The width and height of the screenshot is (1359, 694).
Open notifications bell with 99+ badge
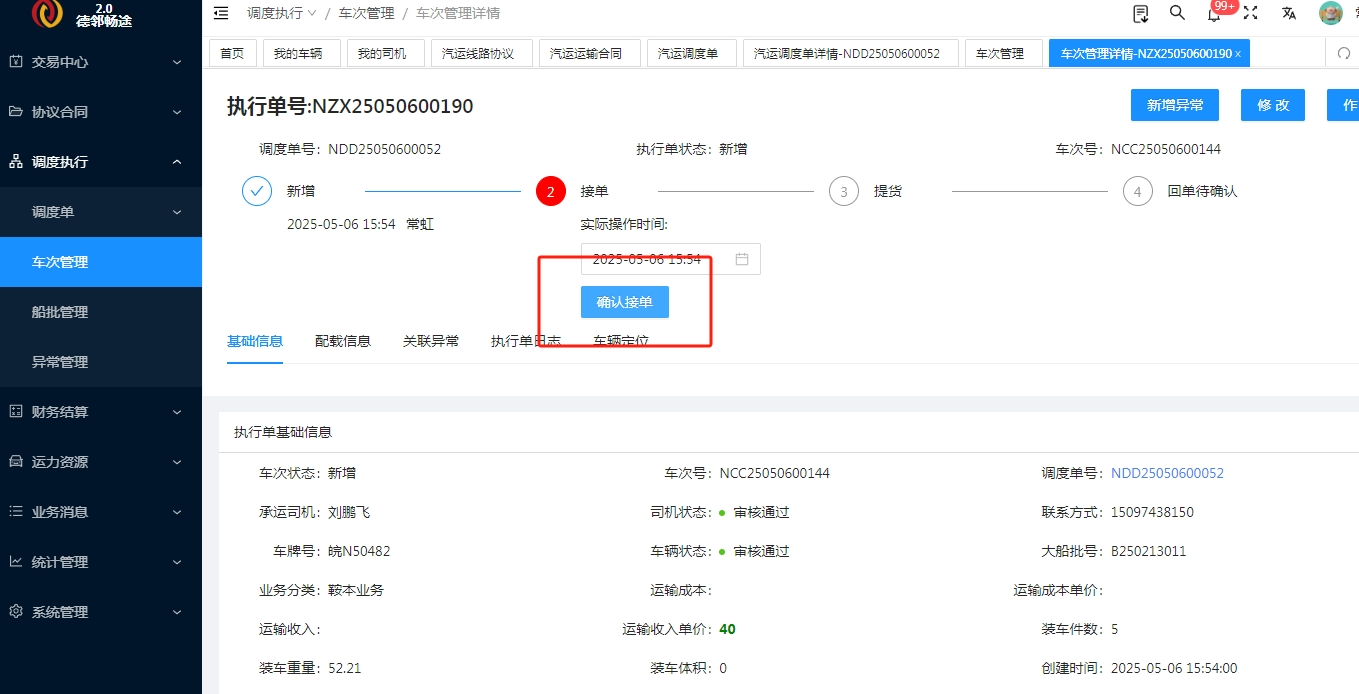click(1214, 13)
